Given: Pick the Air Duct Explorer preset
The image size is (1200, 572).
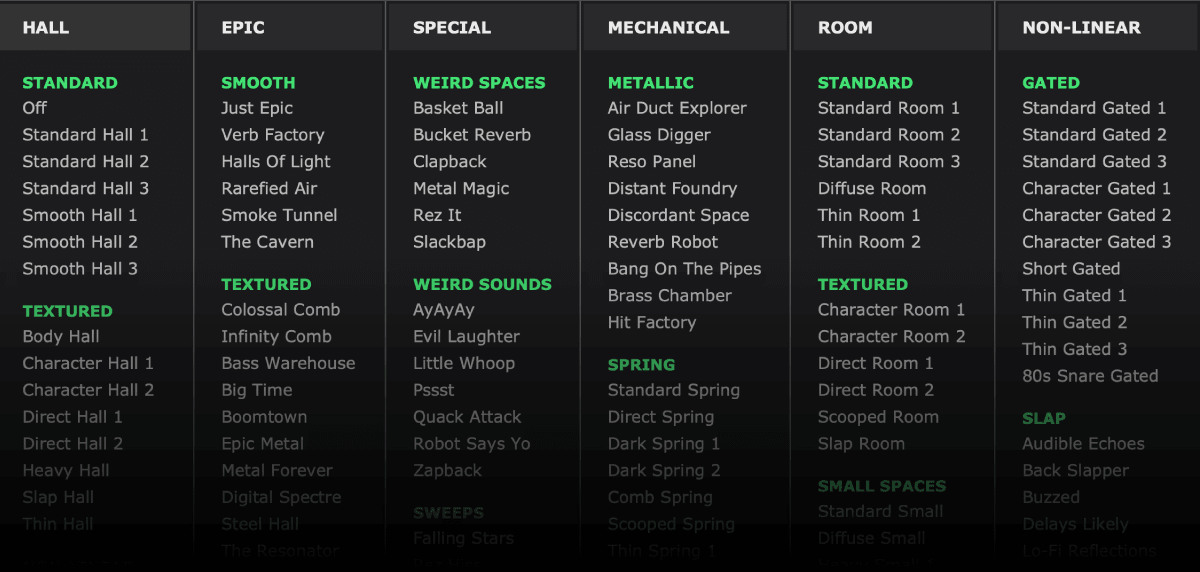Looking at the screenshot, I should [x=677, y=108].
